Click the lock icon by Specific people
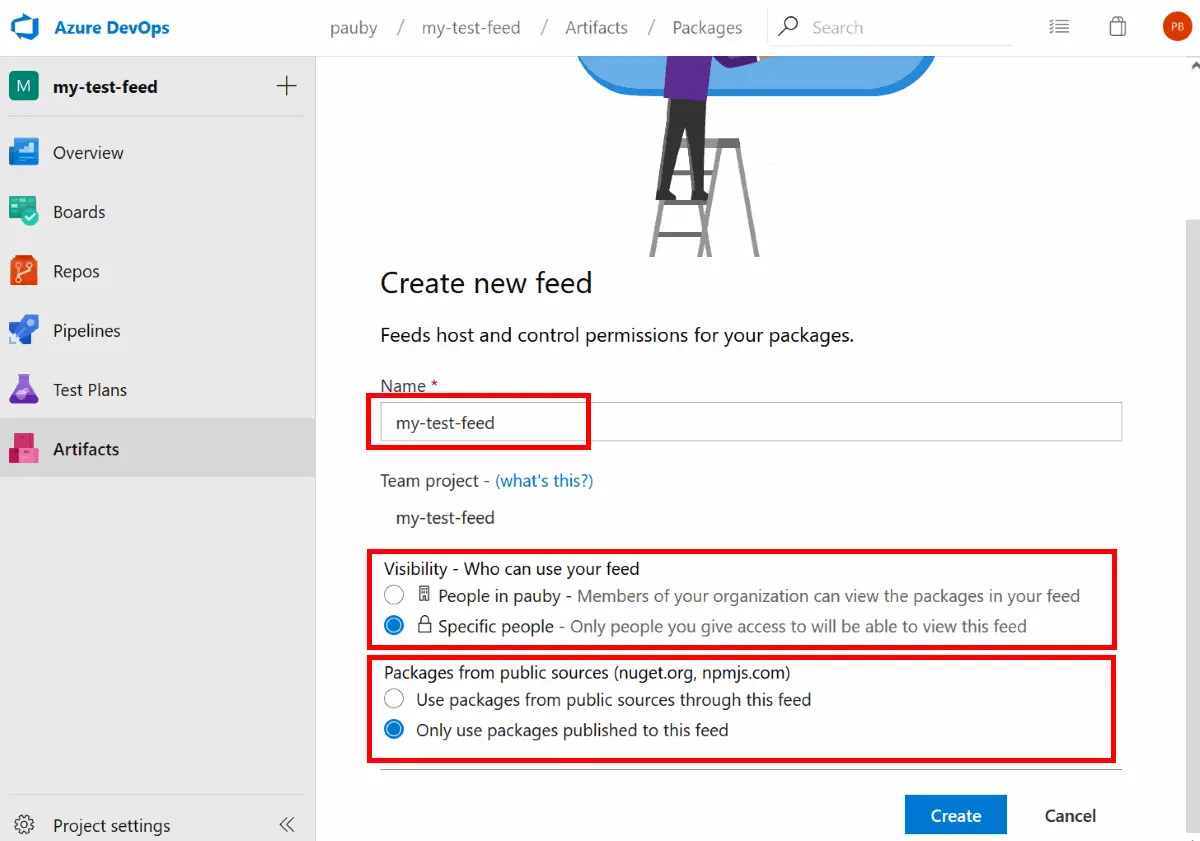Viewport: 1200px width, 841px height. tap(424, 625)
